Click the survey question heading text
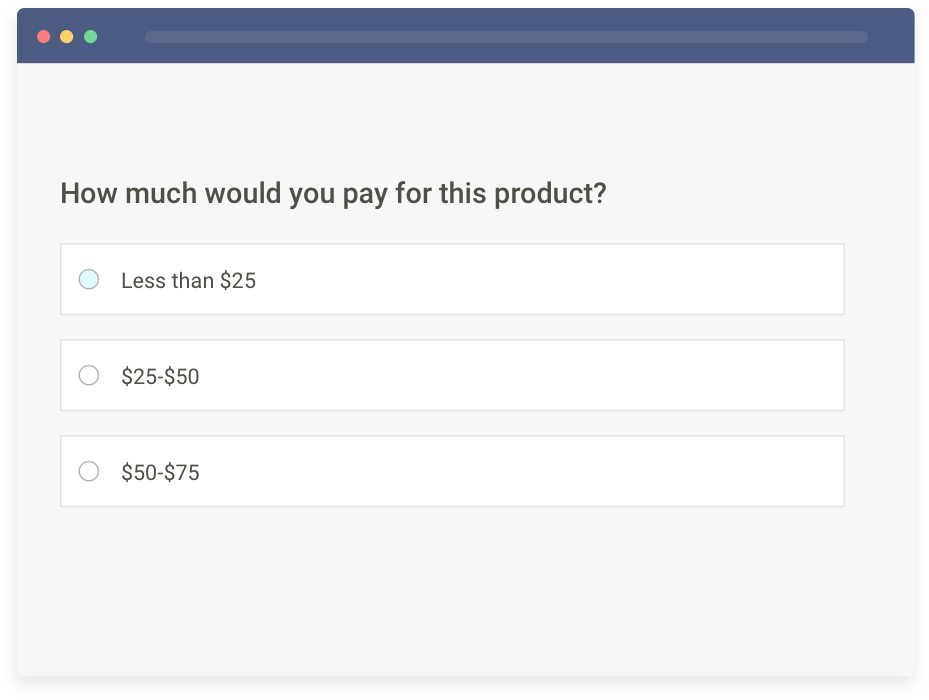 pos(333,193)
